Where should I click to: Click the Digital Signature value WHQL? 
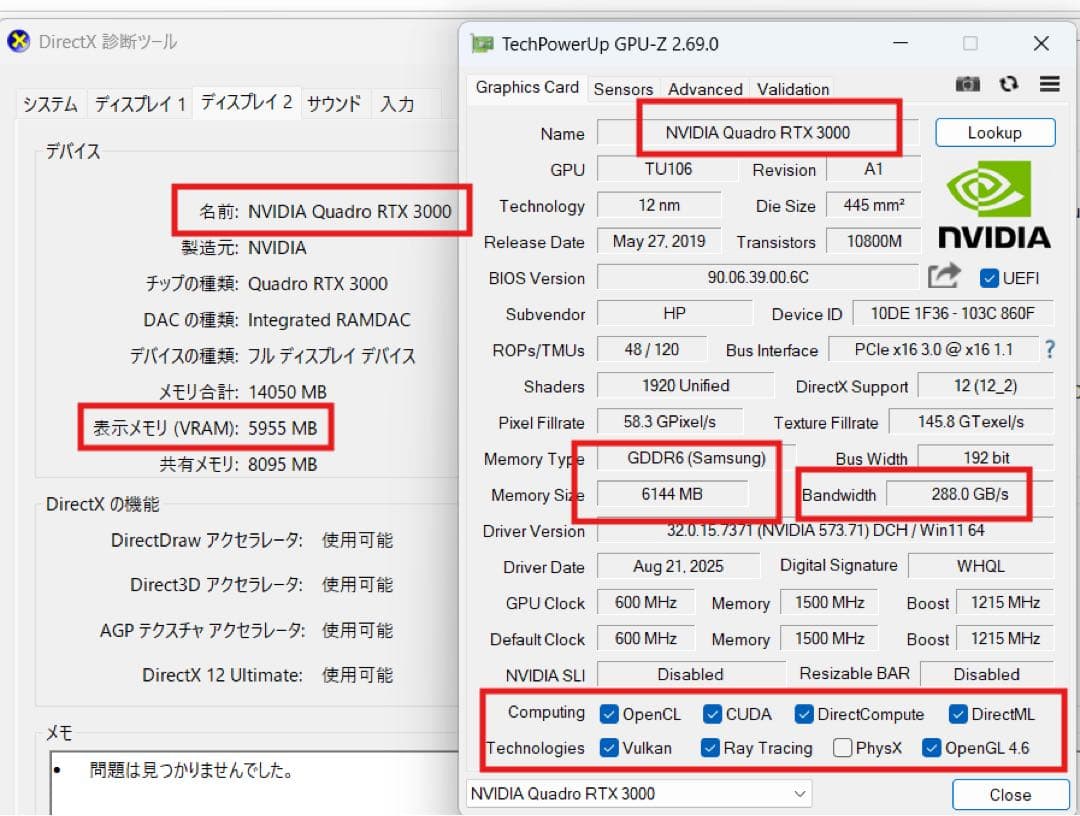coord(981,566)
